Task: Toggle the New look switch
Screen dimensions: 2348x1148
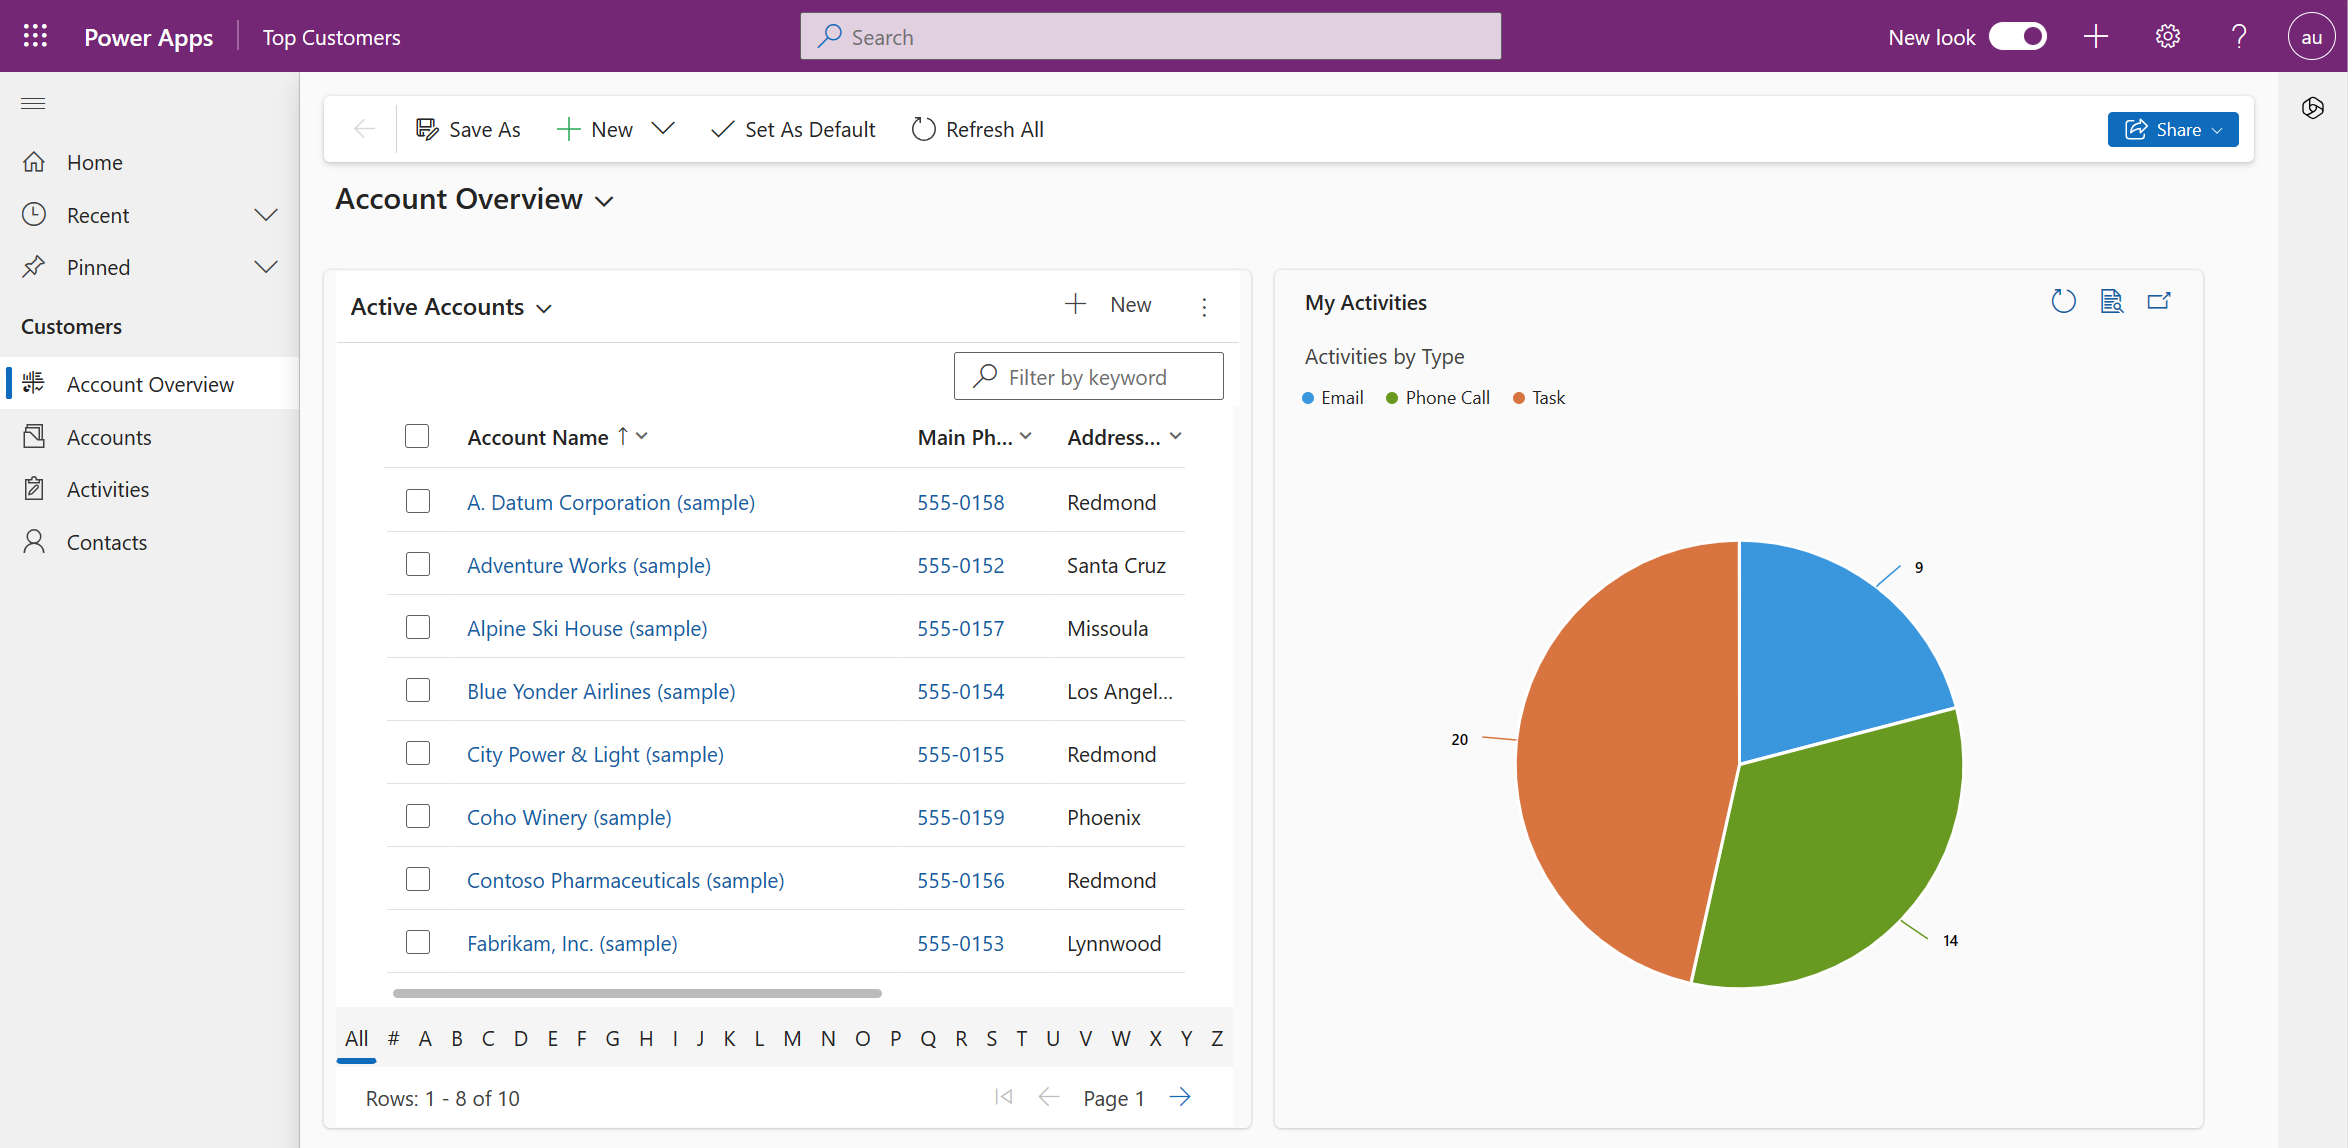Action: click(2022, 36)
